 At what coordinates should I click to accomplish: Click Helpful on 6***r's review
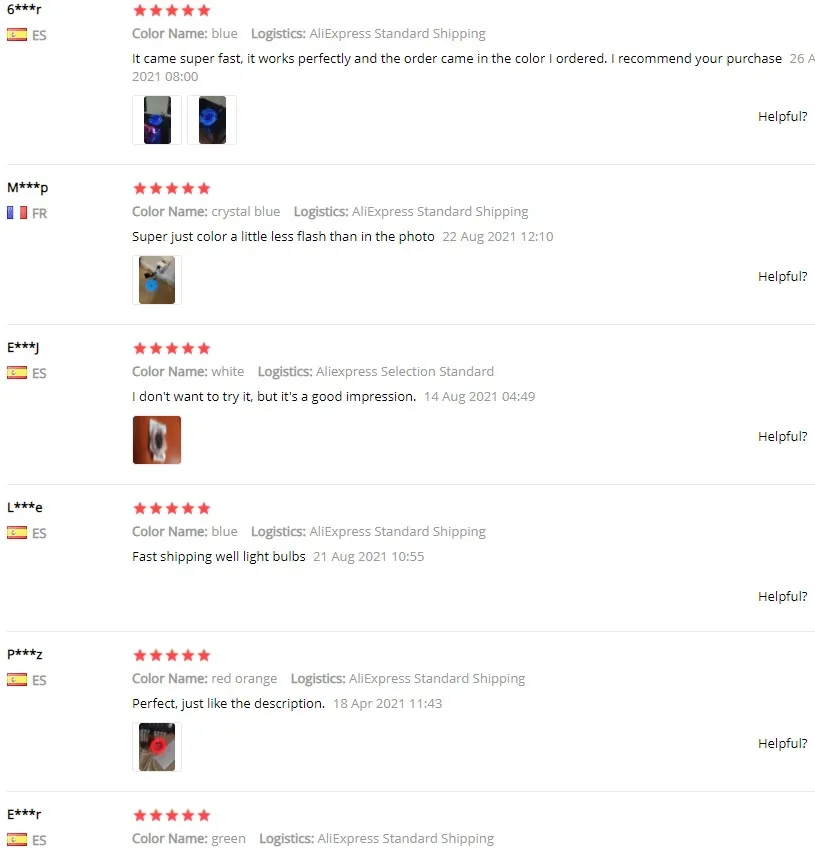782,117
